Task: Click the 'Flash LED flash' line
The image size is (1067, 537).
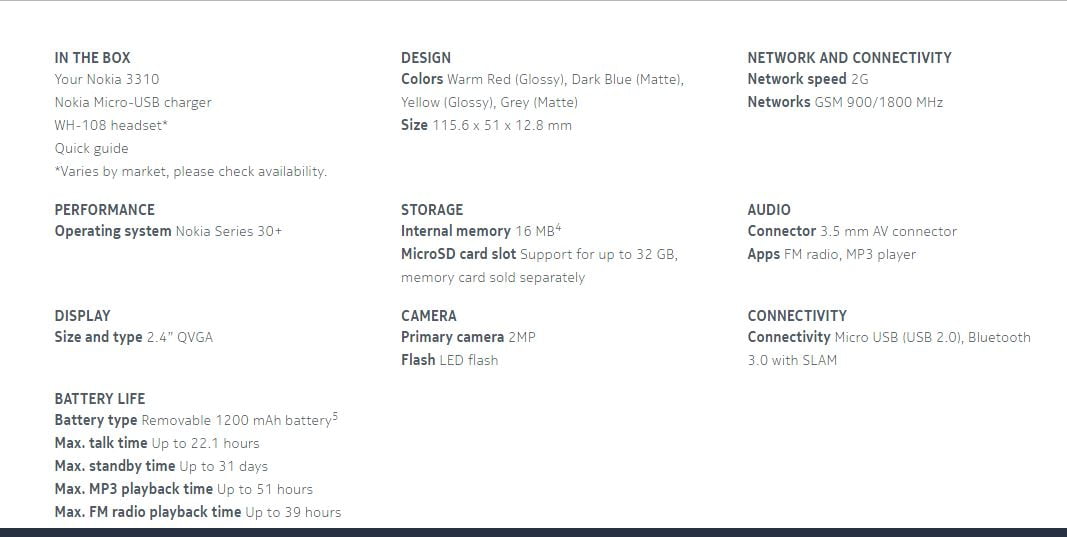Action: click(449, 360)
